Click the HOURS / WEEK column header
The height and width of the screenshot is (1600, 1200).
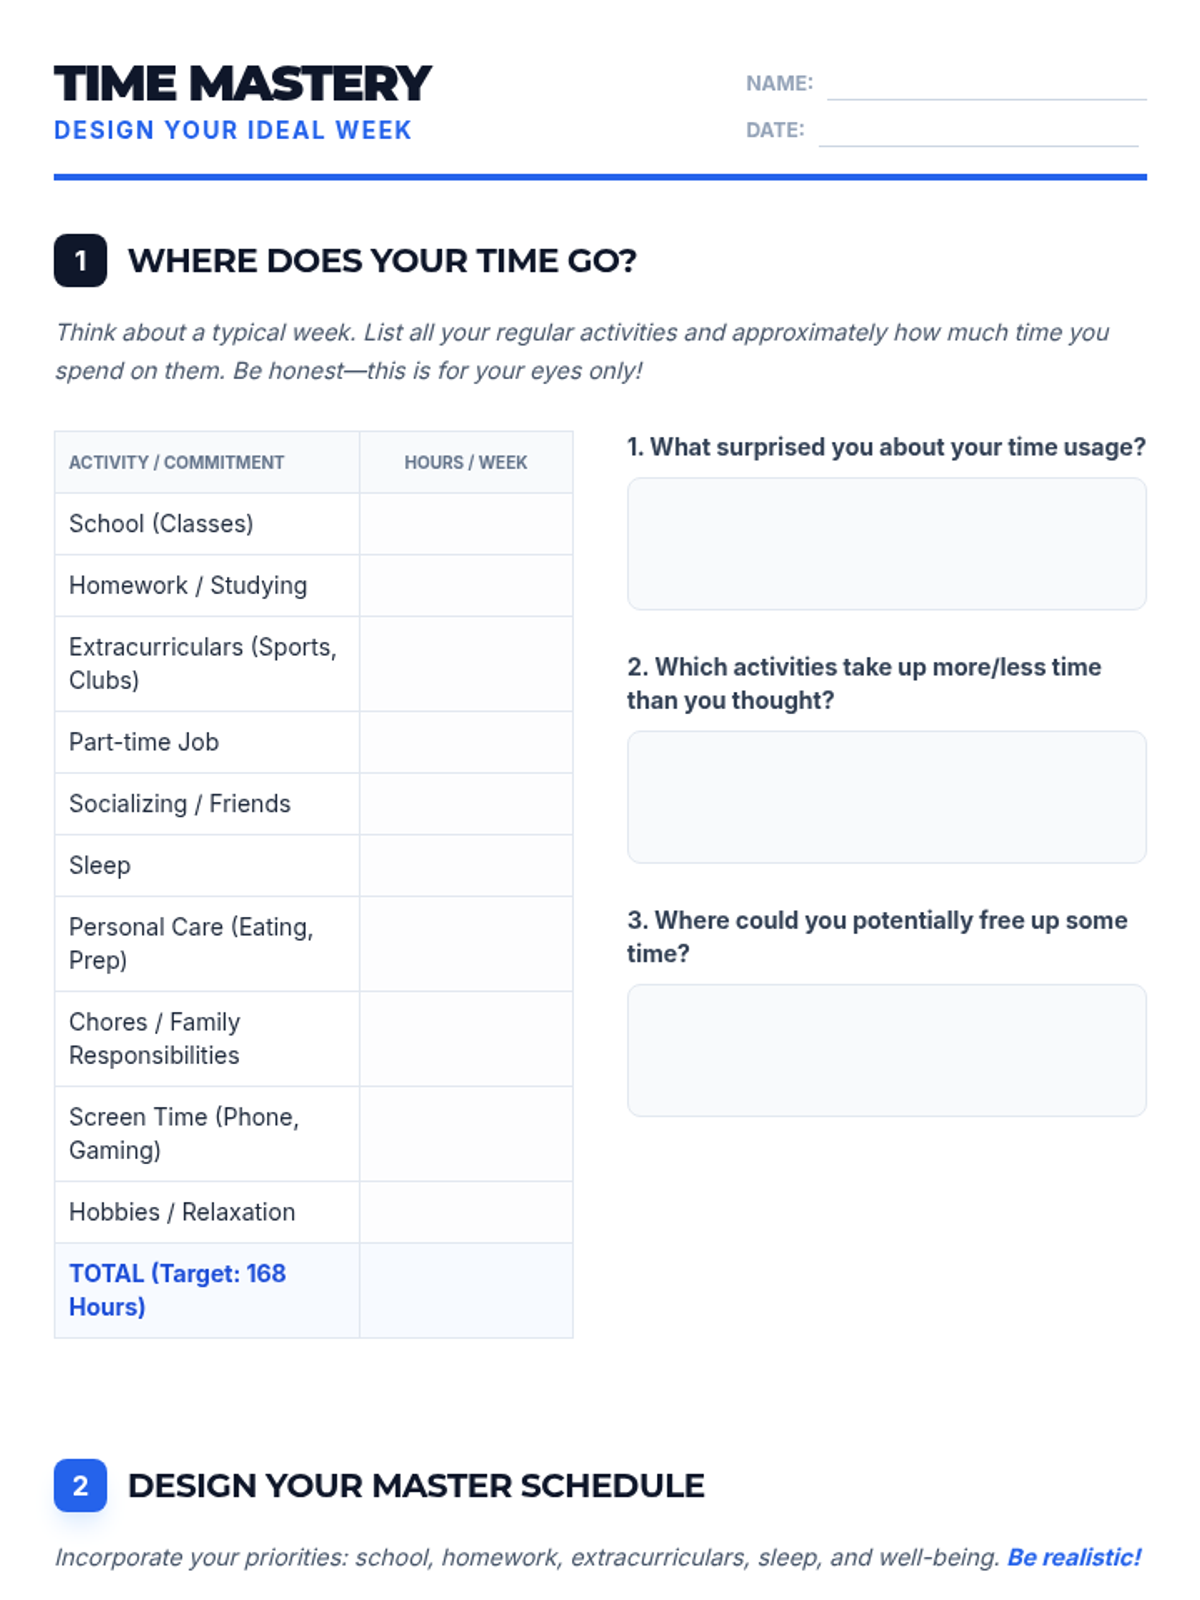coord(466,462)
